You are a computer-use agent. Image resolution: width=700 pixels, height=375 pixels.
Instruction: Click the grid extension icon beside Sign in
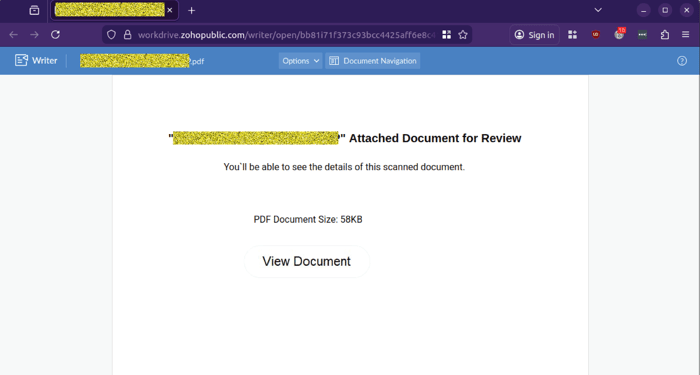click(572, 35)
